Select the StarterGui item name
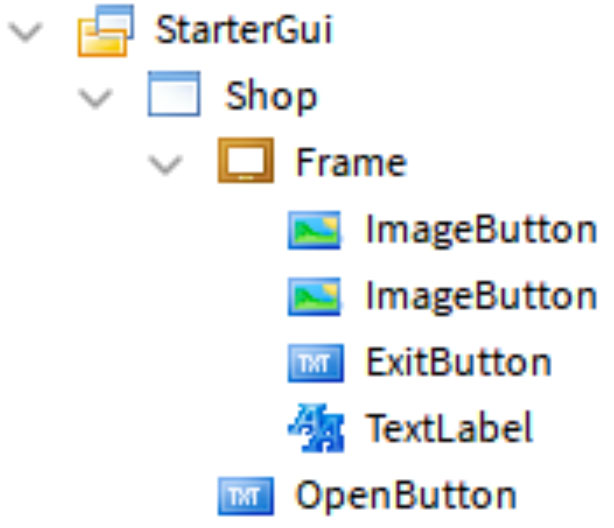The height and width of the screenshot is (528, 614). point(244,29)
